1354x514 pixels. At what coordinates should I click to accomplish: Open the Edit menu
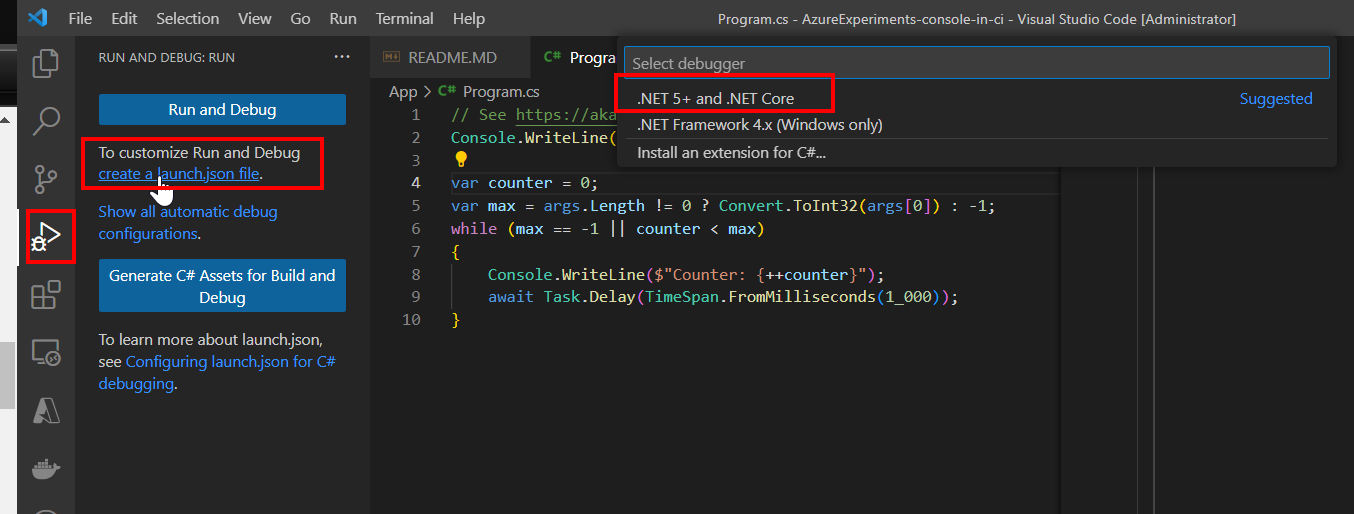[125, 18]
